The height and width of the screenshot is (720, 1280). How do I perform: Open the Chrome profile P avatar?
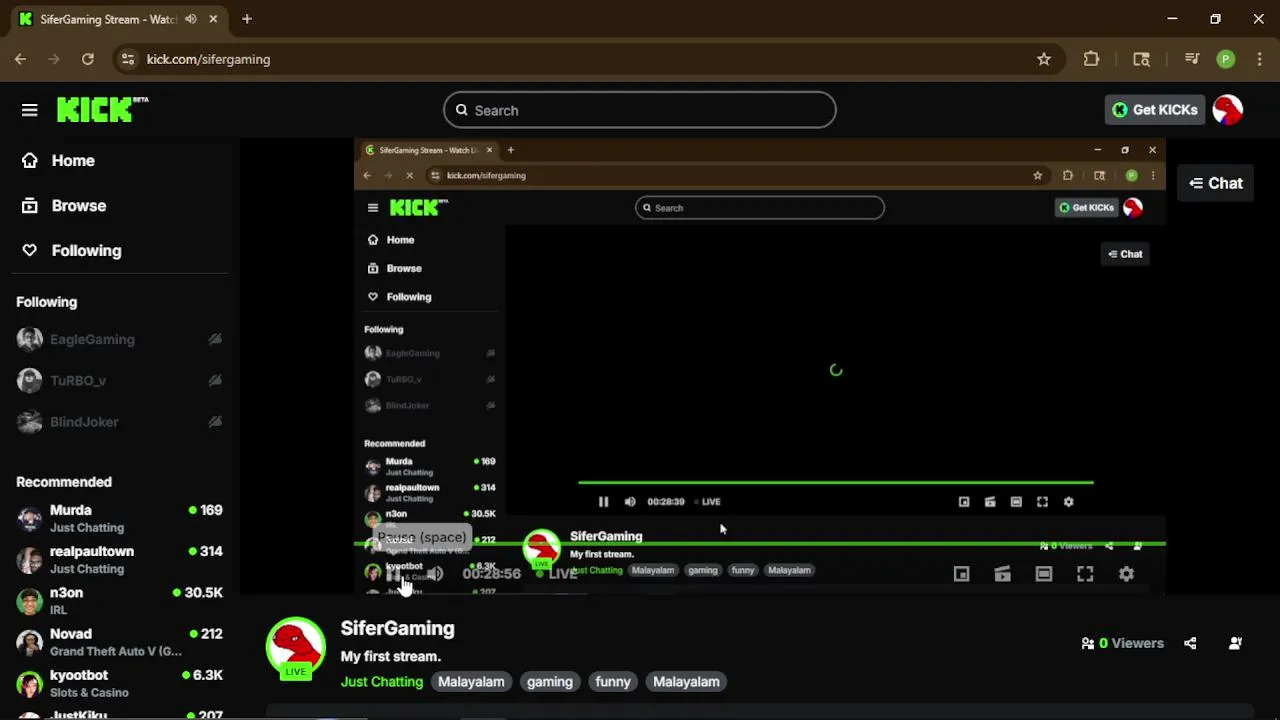click(x=1226, y=59)
